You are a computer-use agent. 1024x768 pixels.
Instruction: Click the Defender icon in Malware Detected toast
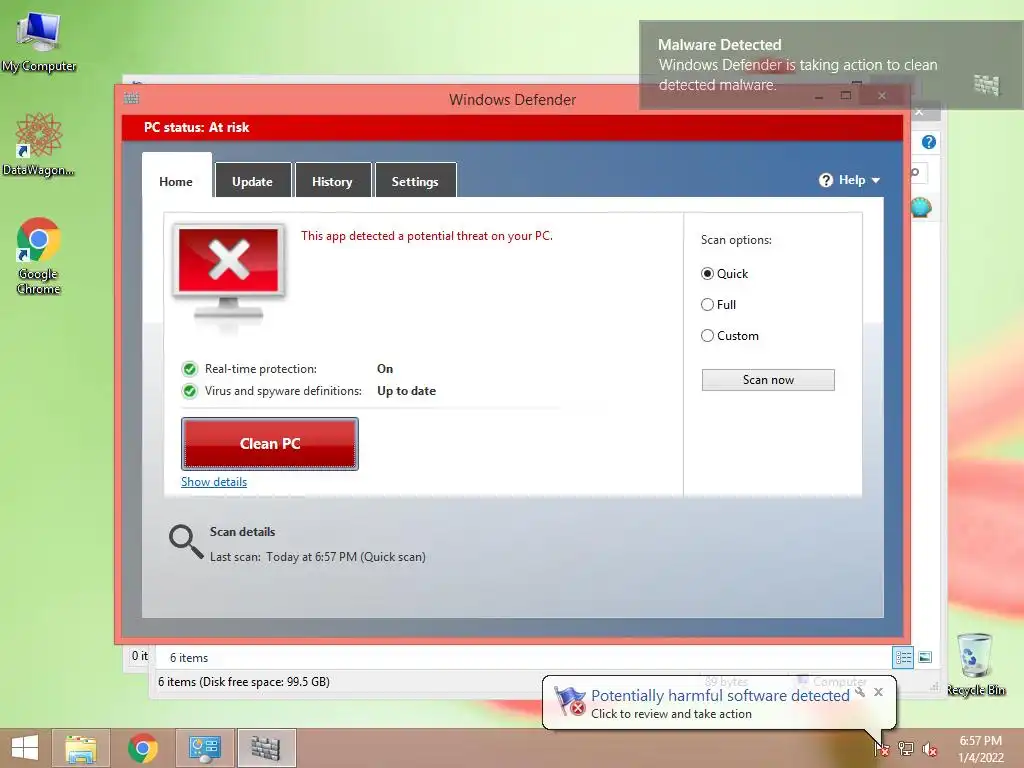click(987, 85)
